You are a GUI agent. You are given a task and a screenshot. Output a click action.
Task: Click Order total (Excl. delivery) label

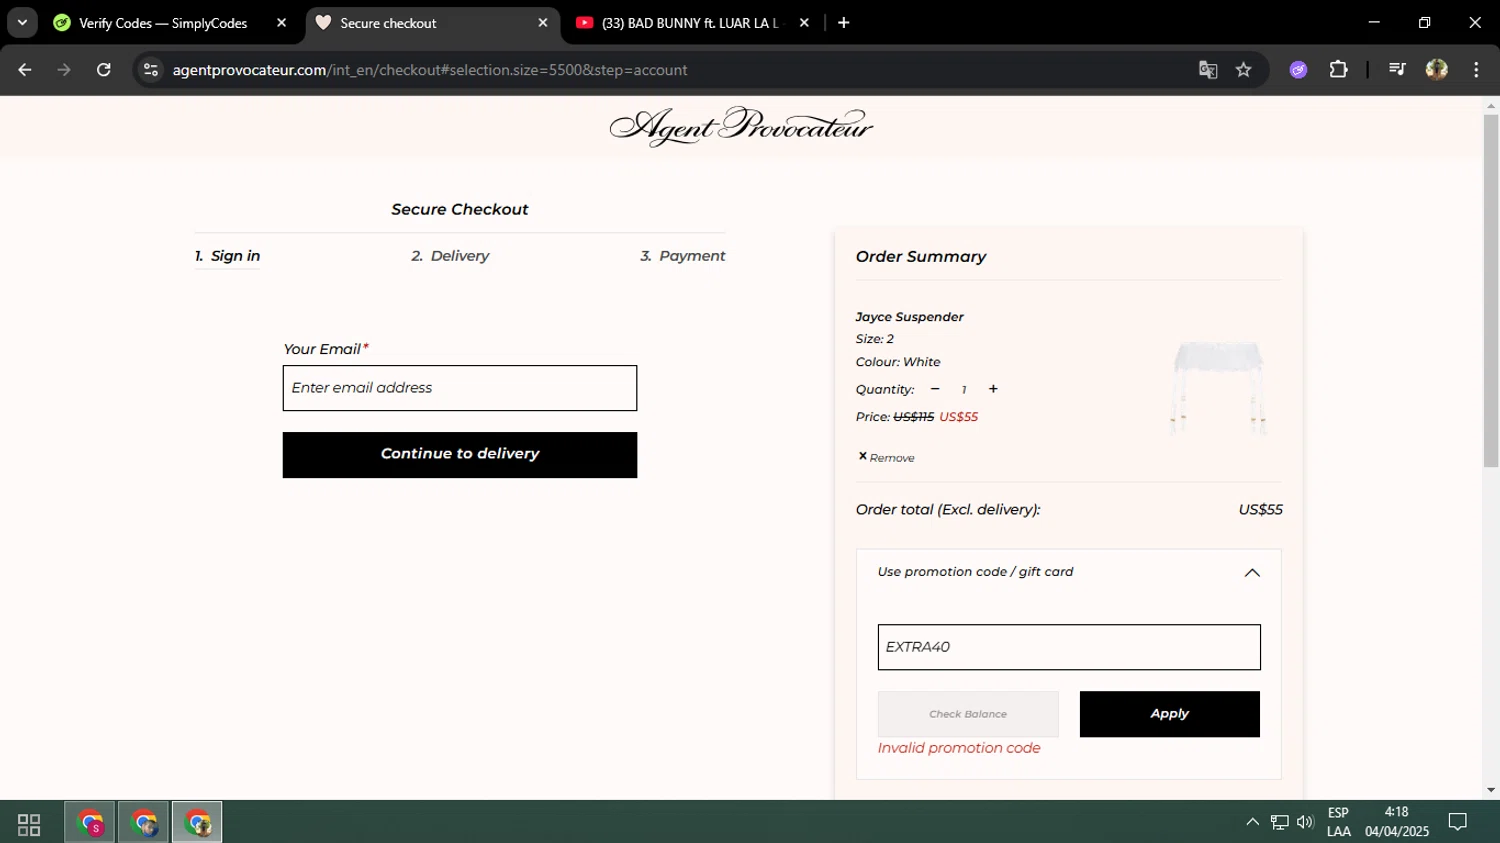(x=948, y=510)
